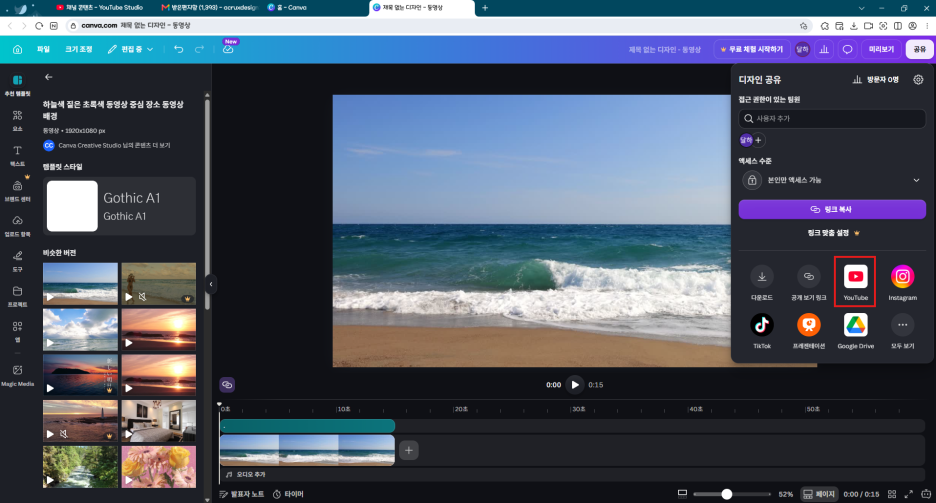The image size is (936, 503).
Task: Redo the last action
Action: [199, 50]
